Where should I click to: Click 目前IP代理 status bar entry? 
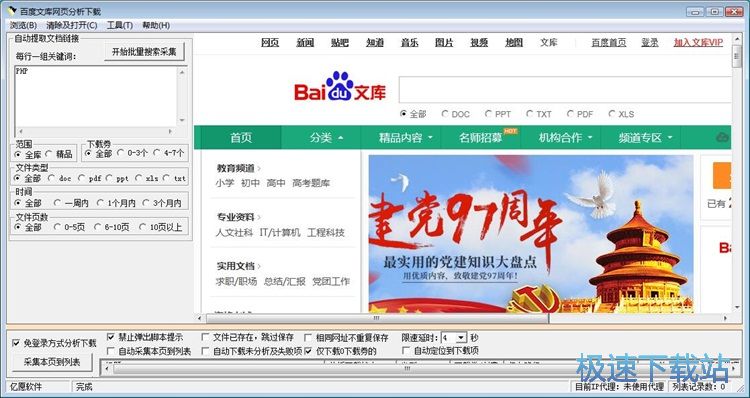click(619, 387)
